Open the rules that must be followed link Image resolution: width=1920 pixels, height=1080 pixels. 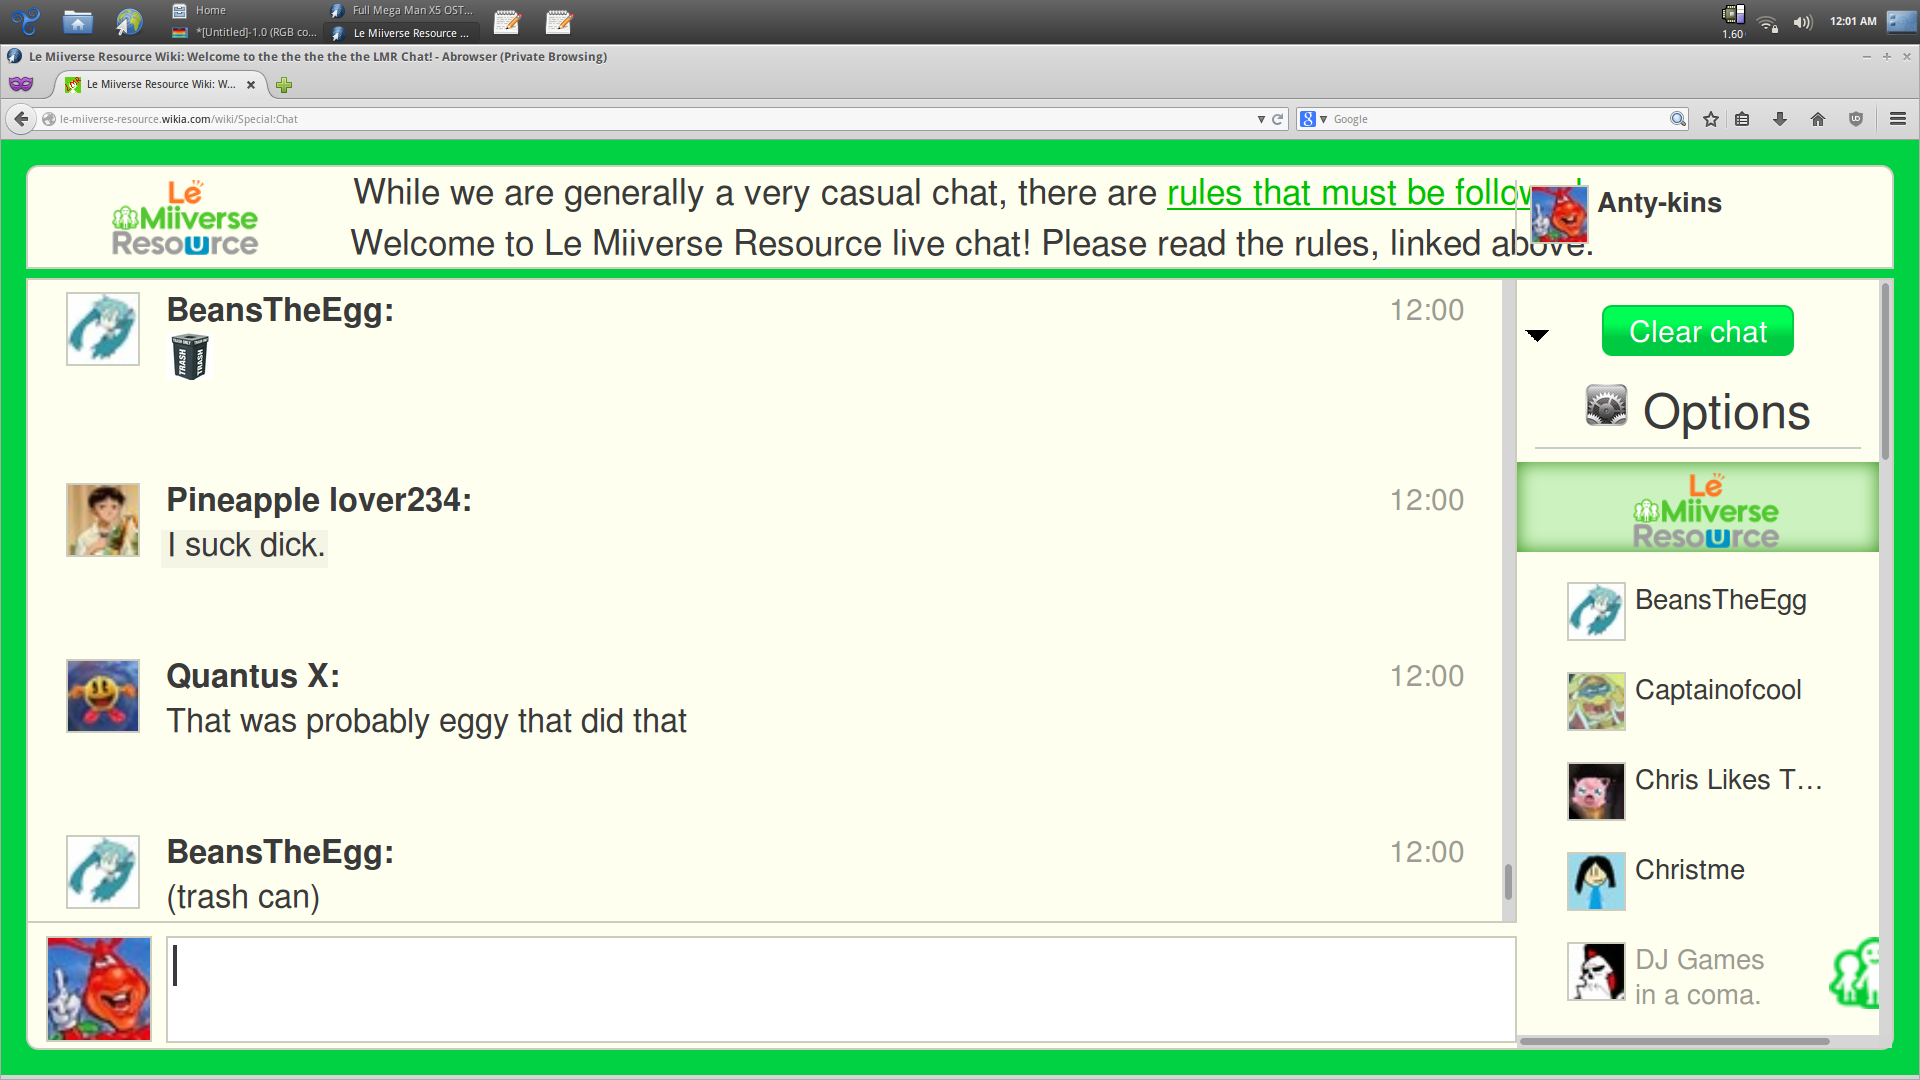tap(1347, 192)
